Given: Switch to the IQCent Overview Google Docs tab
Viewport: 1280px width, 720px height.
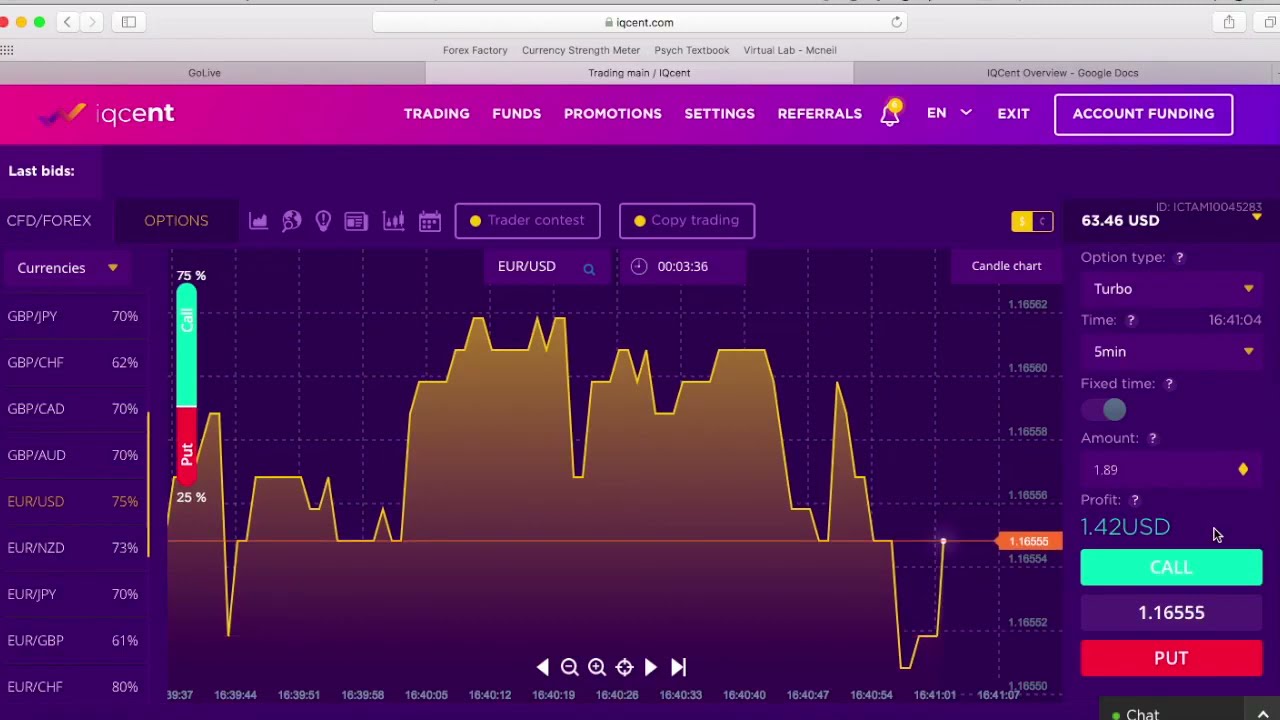Looking at the screenshot, I should coord(1063,73).
